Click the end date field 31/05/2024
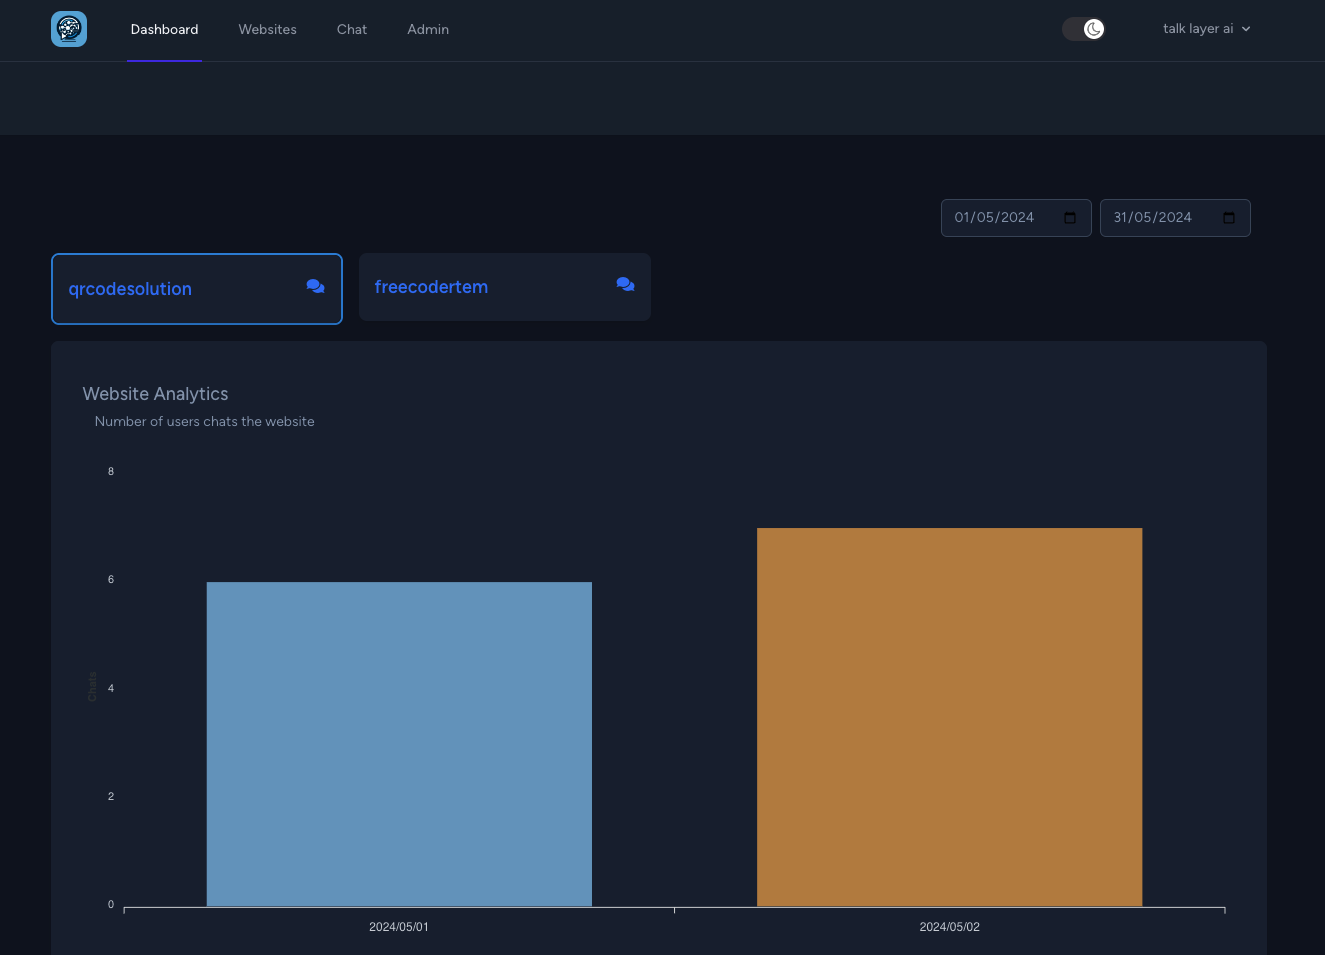 point(1175,218)
